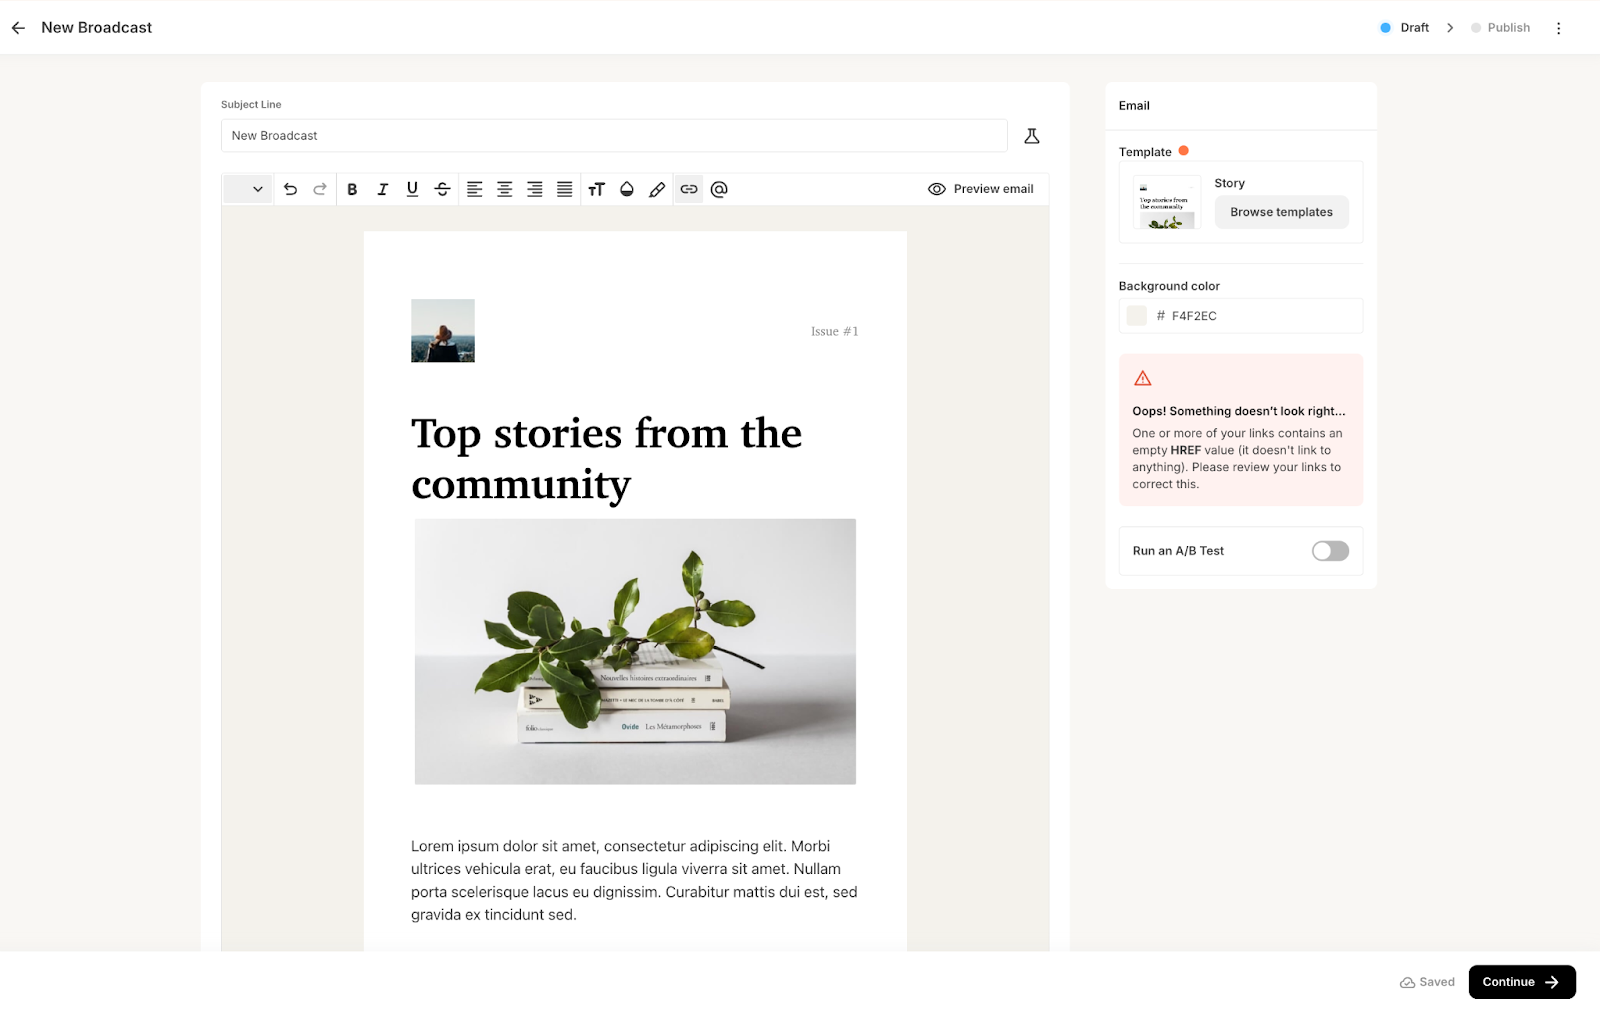This screenshot has height=1010, width=1600.
Task: Select the books and plant hero image
Action: pyautogui.click(x=635, y=651)
